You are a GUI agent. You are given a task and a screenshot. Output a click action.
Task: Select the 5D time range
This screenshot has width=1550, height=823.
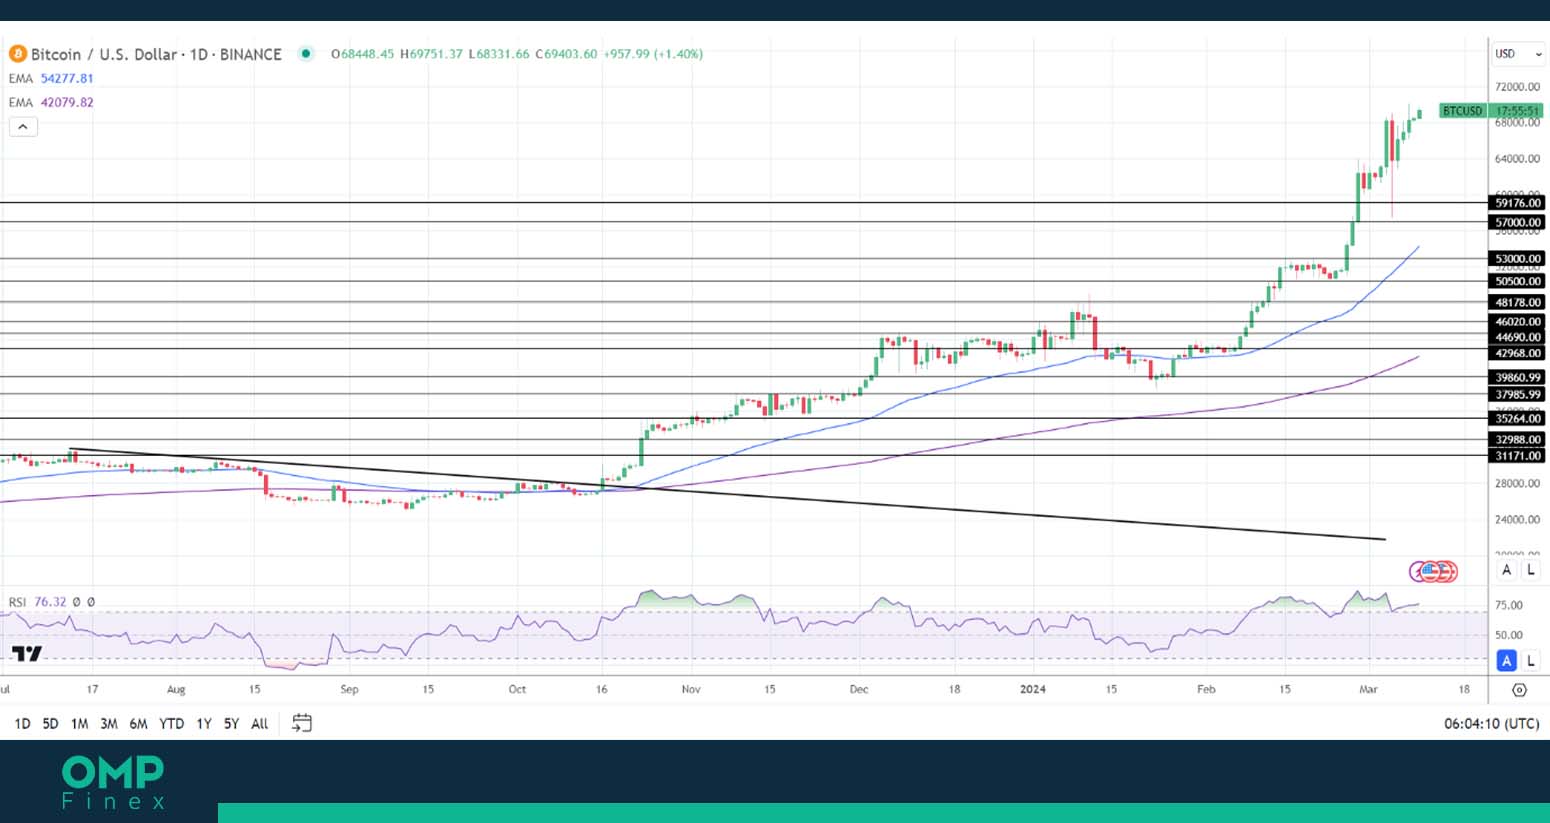click(x=50, y=724)
